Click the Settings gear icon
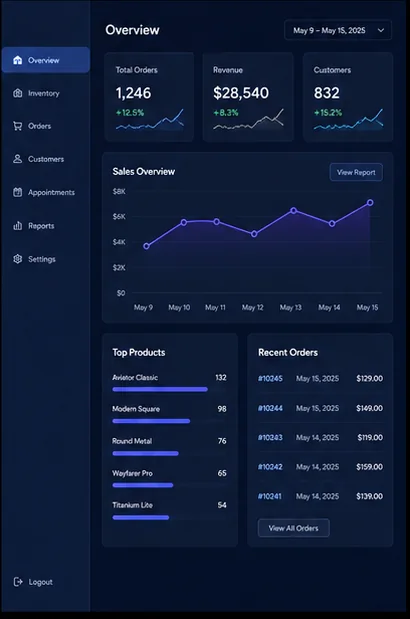410x619 pixels. (x=17, y=259)
